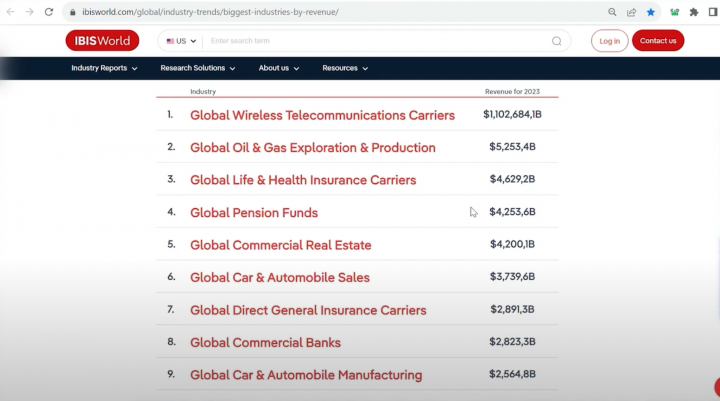Open Global Wireless Telecommunications Carriers link
This screenshot has width=720, height=401.
[x=322, y=115]
